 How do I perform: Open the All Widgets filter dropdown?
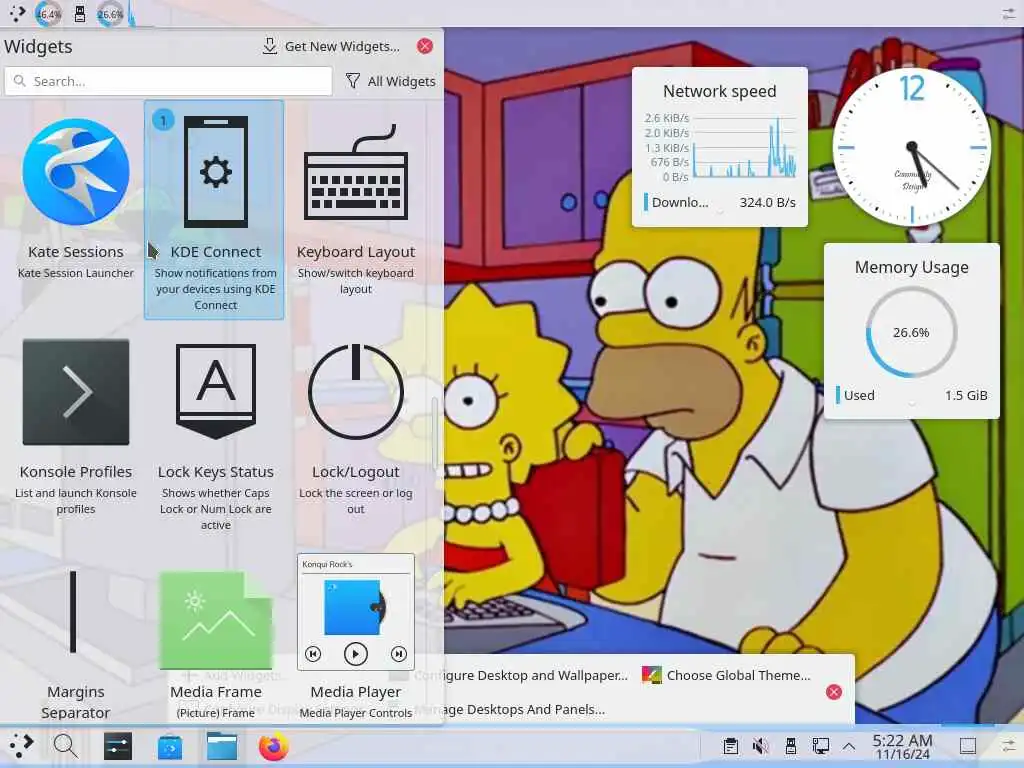(391, 81)
